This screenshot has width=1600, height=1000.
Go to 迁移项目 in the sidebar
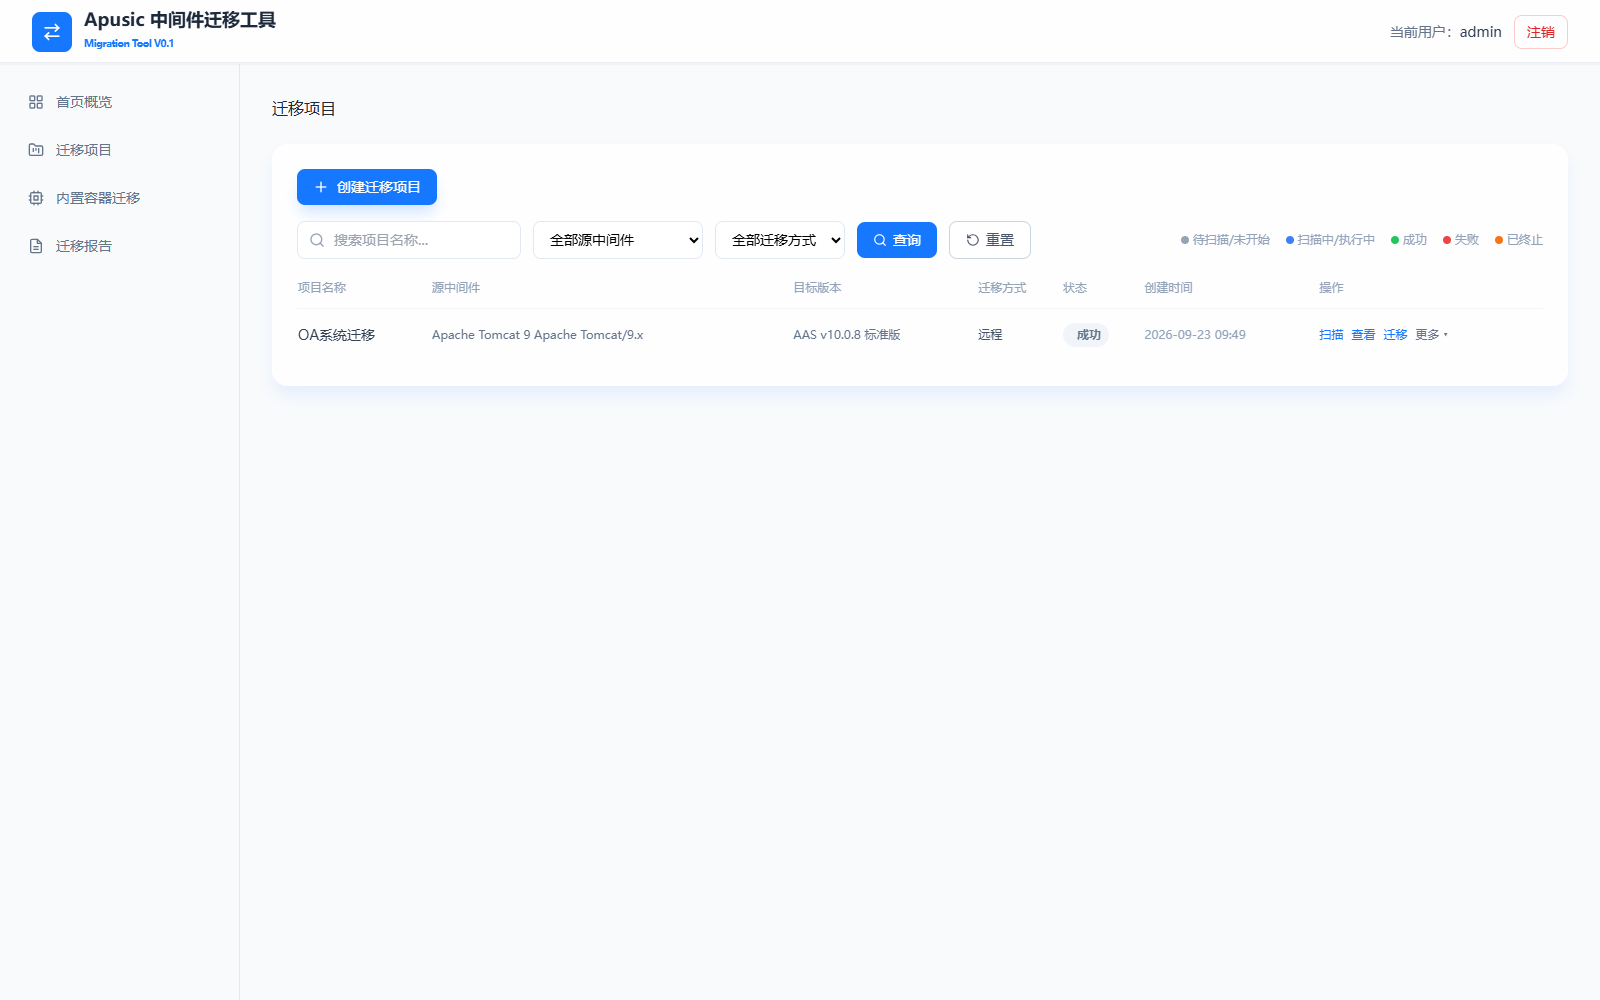click(x=119, y=150)
